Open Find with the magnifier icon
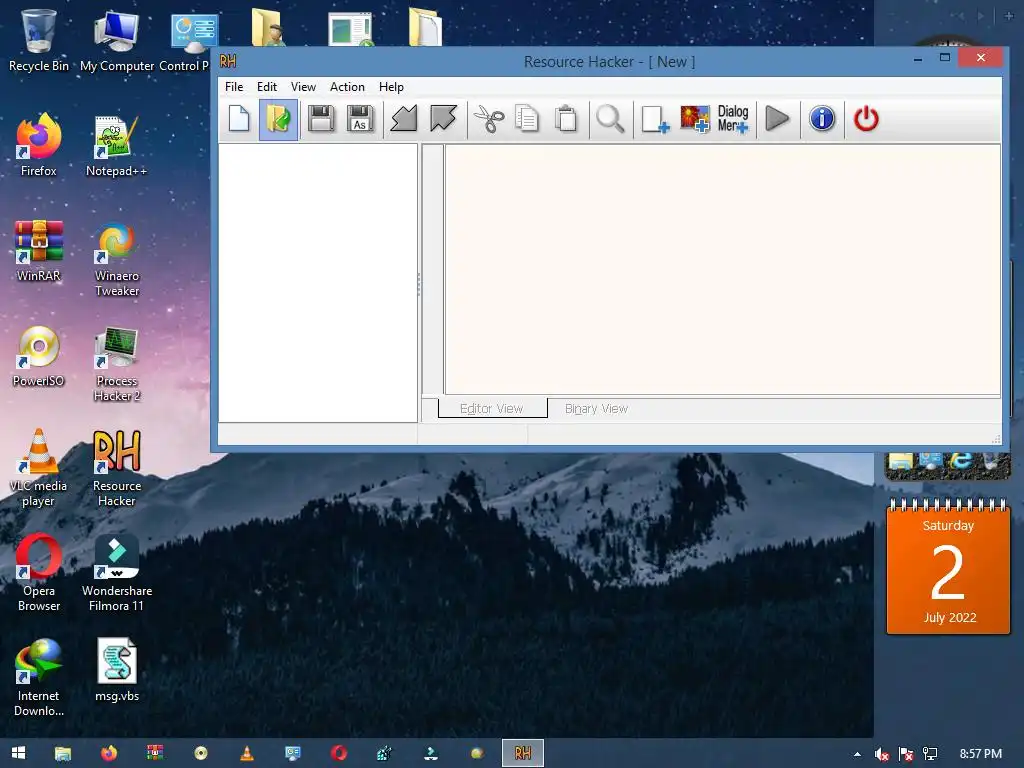The height and width of the screenshot is (768, 1024). tap(611, 119)
